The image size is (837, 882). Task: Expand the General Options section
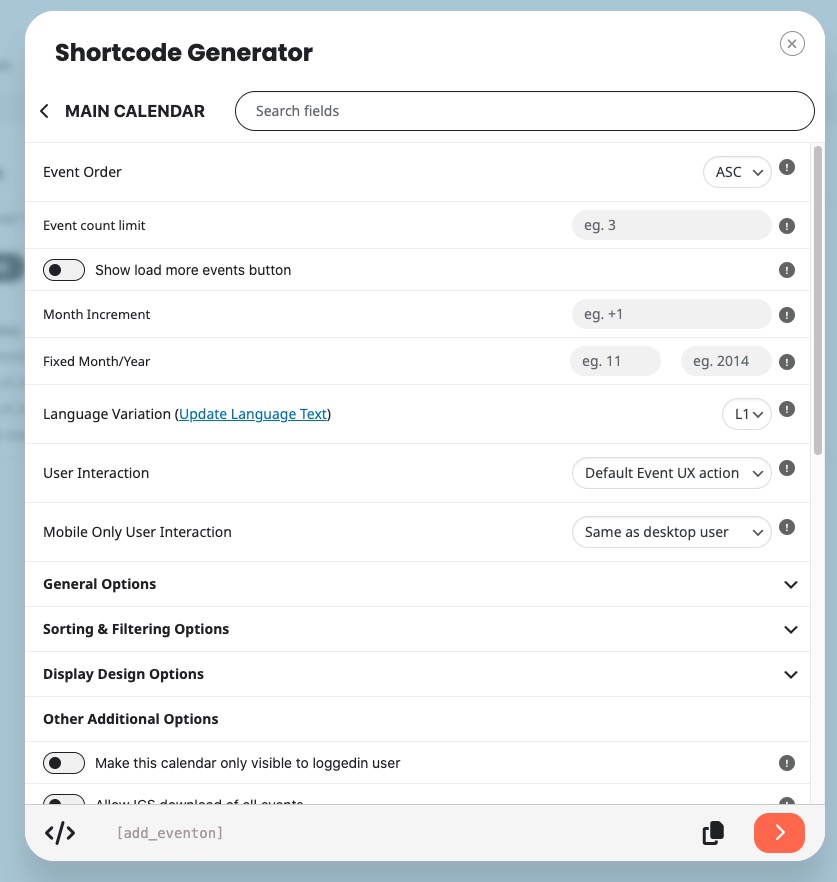pyautogui.click(x=417, y=584)
